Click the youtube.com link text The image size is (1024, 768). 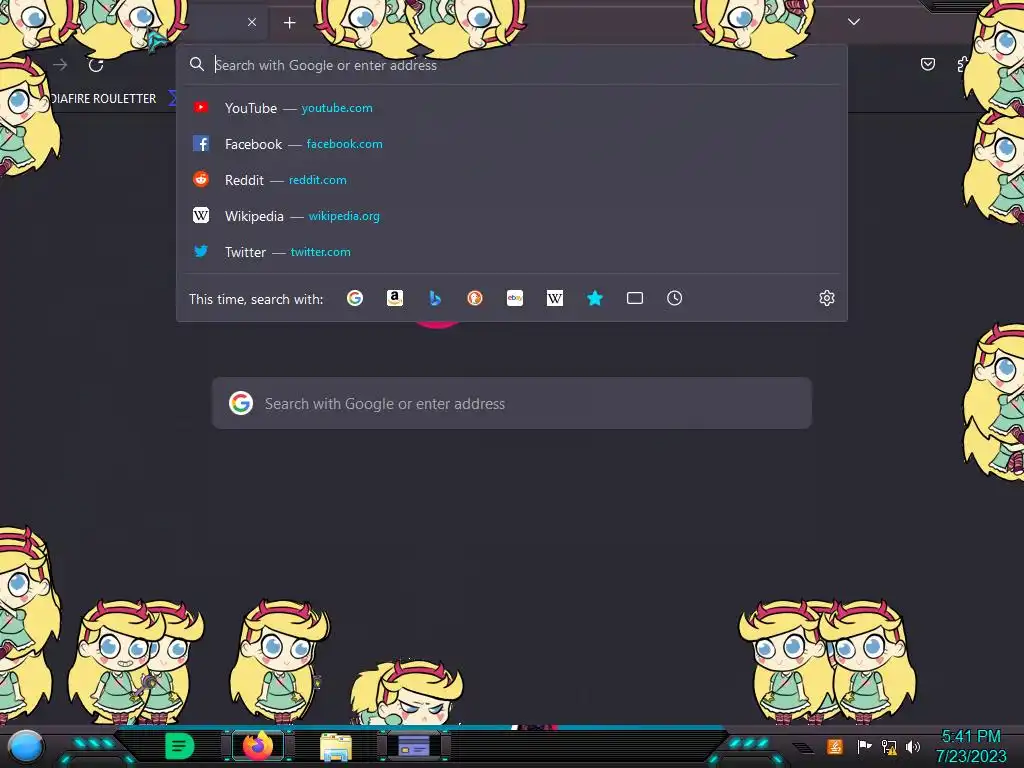(x=337, y=108)
